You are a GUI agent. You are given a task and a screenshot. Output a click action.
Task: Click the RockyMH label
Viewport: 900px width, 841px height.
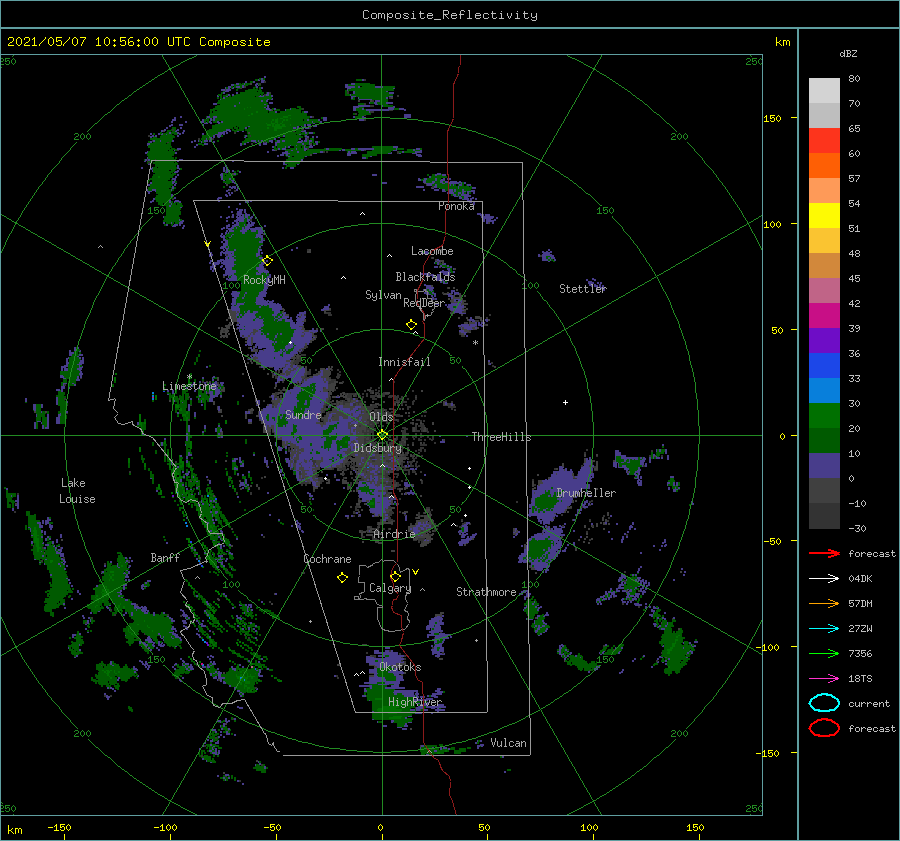click(x=264, y=280)
